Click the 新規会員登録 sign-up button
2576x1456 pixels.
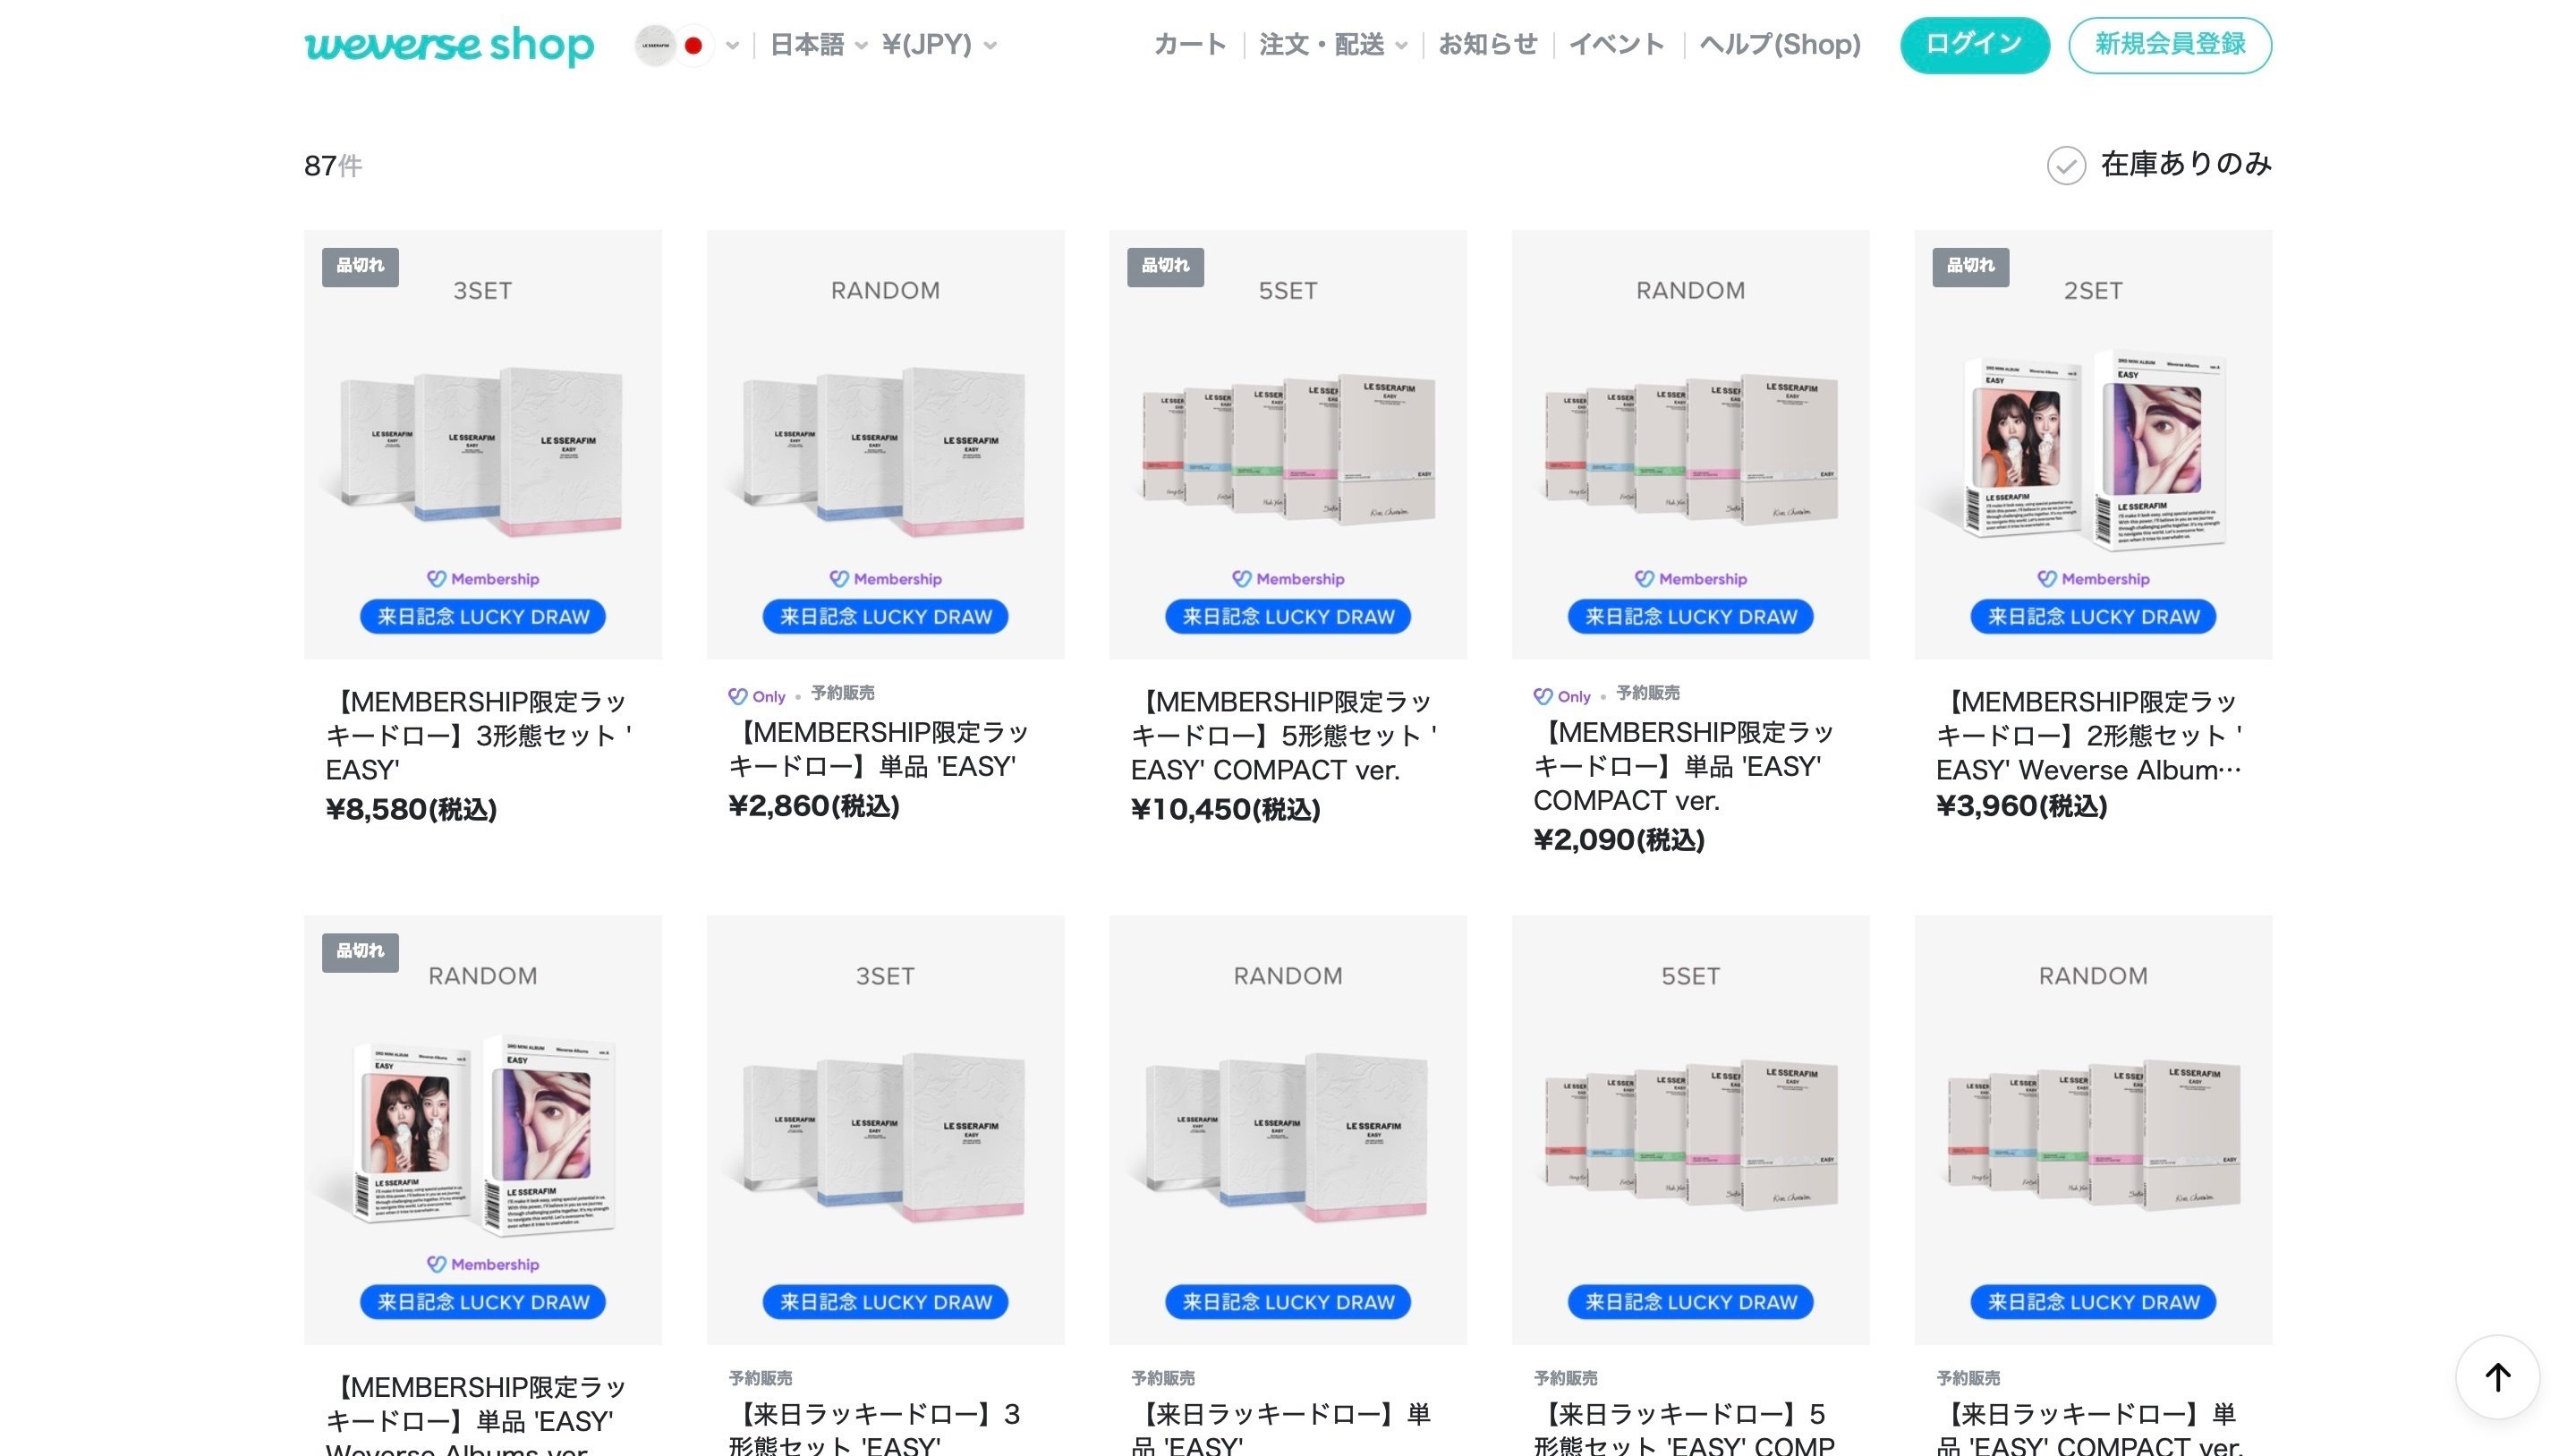(2170, 45)
